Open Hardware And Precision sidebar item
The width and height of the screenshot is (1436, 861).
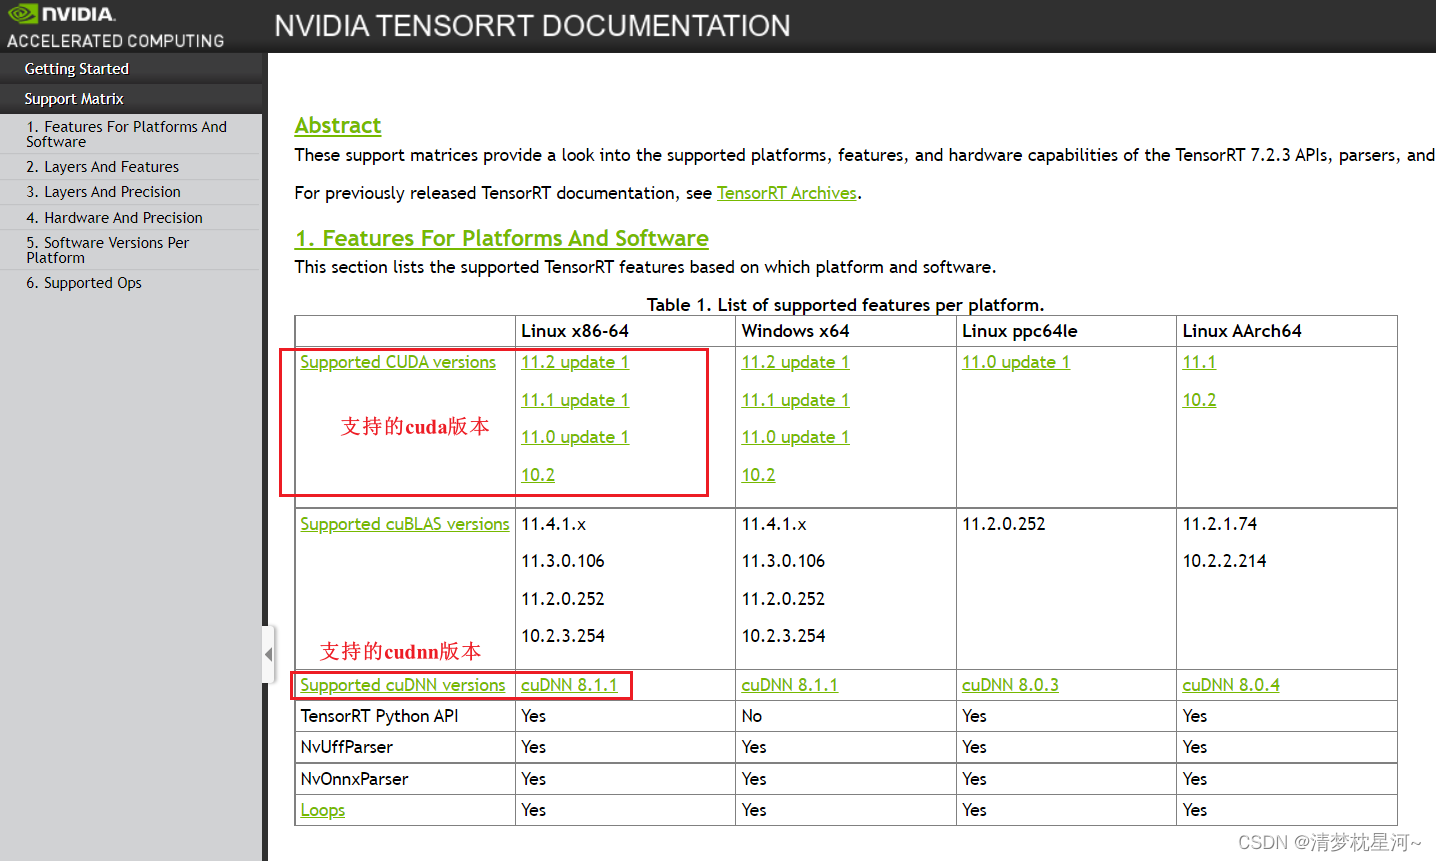click(114, 218)
